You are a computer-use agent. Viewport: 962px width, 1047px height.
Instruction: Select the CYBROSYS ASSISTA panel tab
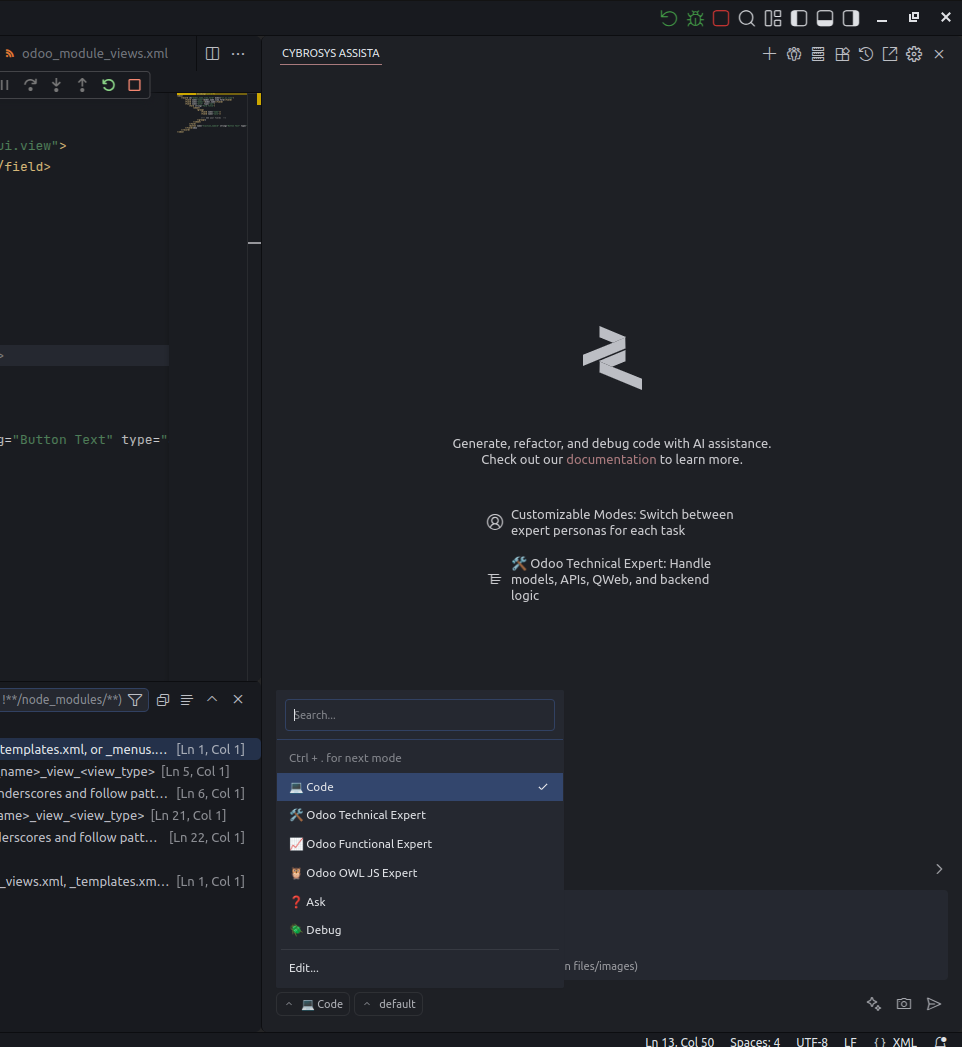[330, 53]
